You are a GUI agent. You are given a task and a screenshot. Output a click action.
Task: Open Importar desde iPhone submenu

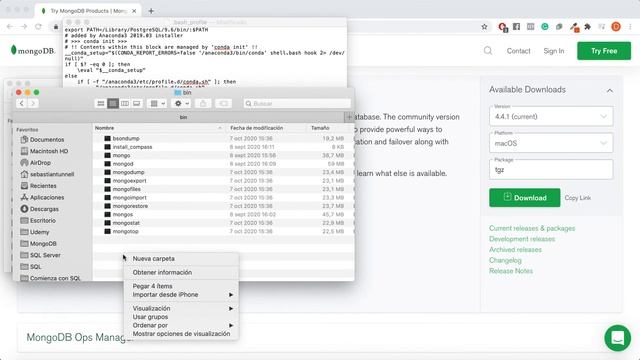[181, 295]
